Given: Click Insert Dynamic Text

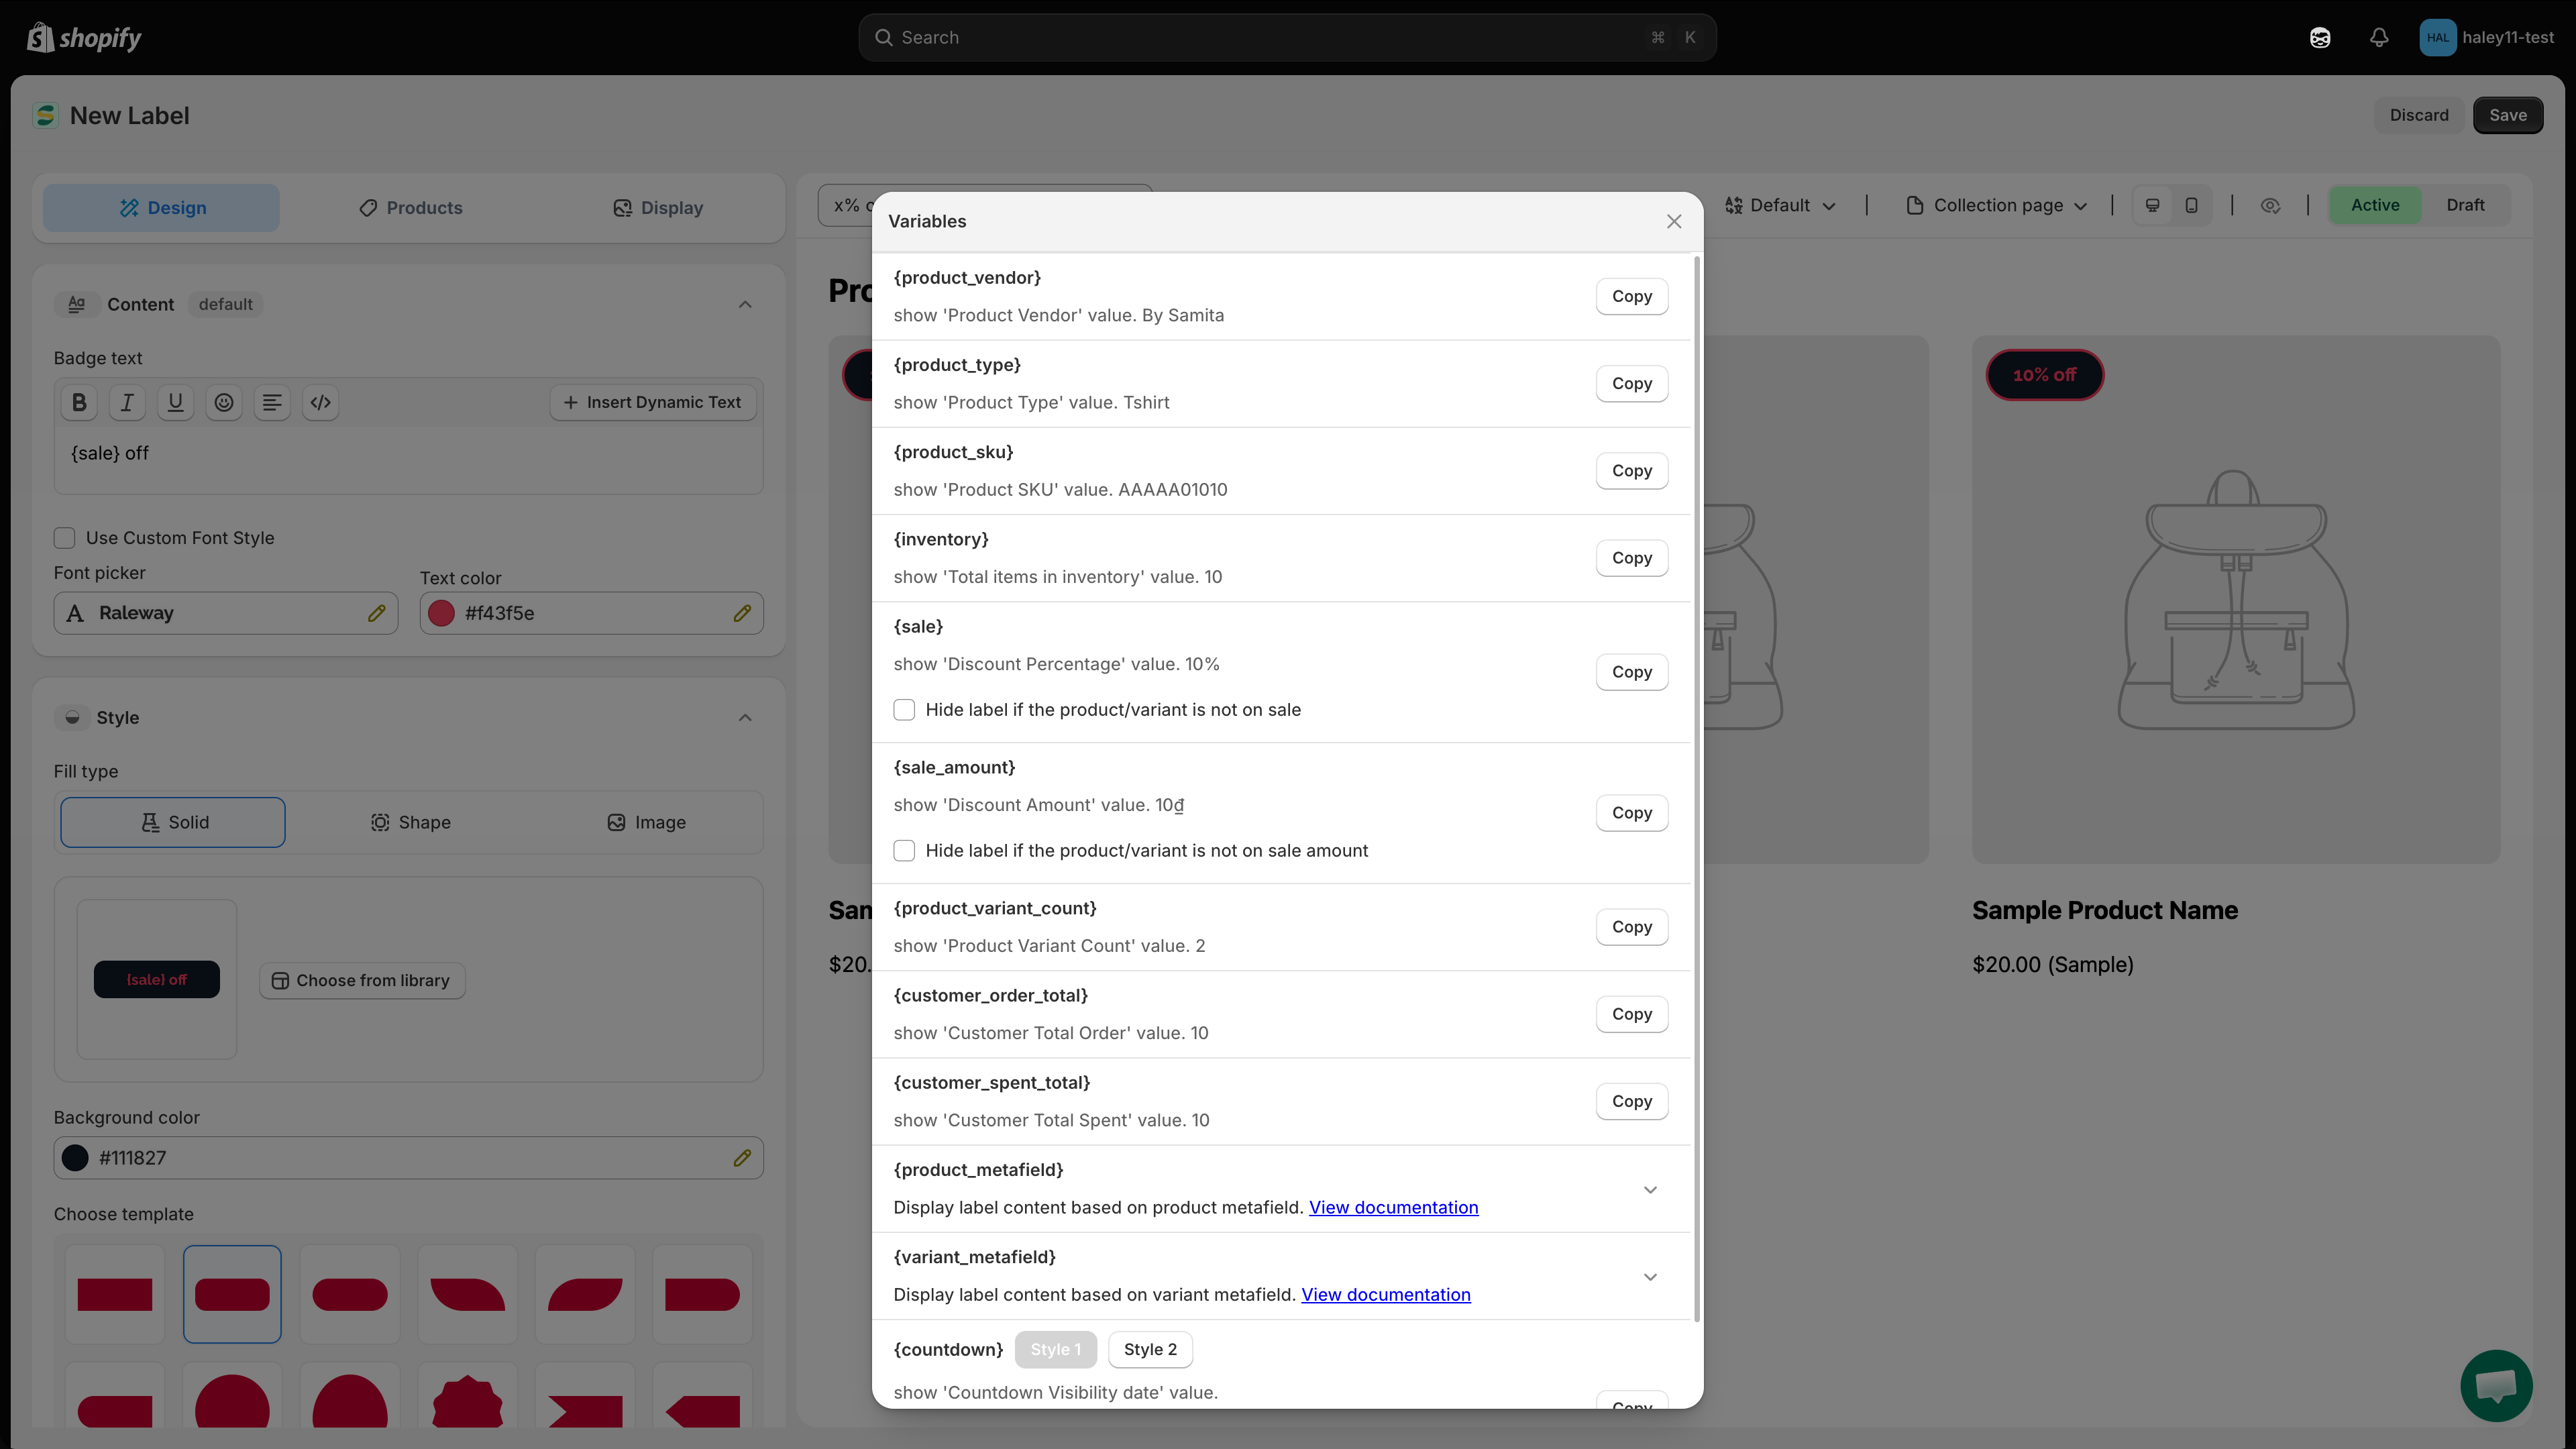Looking at the screenshot, I should pyautogui.click(x=653, y=402).
